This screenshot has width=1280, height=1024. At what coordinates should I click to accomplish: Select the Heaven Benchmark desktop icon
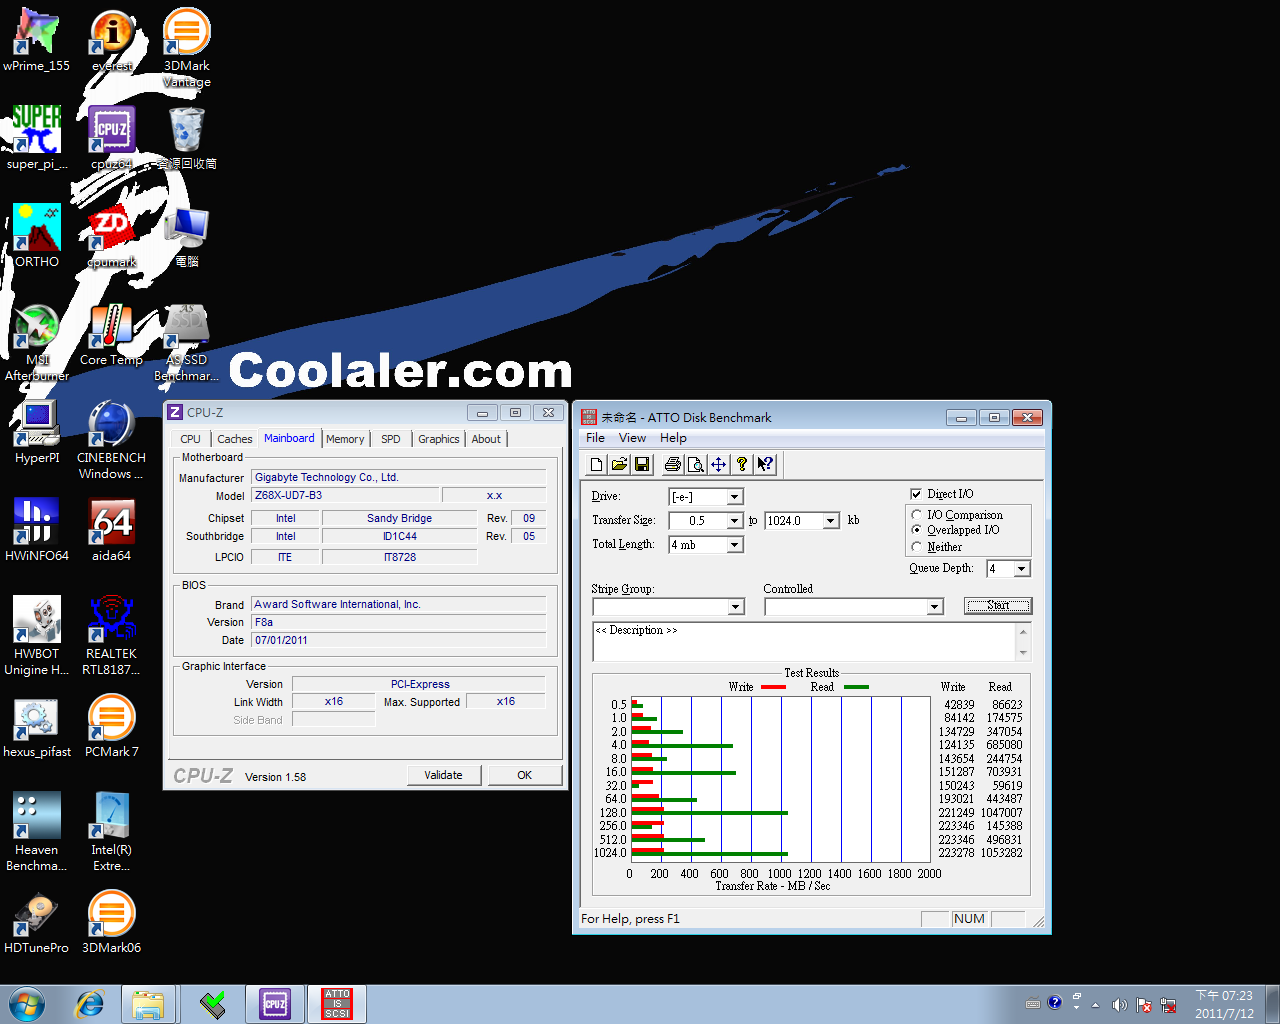point(37,832)
